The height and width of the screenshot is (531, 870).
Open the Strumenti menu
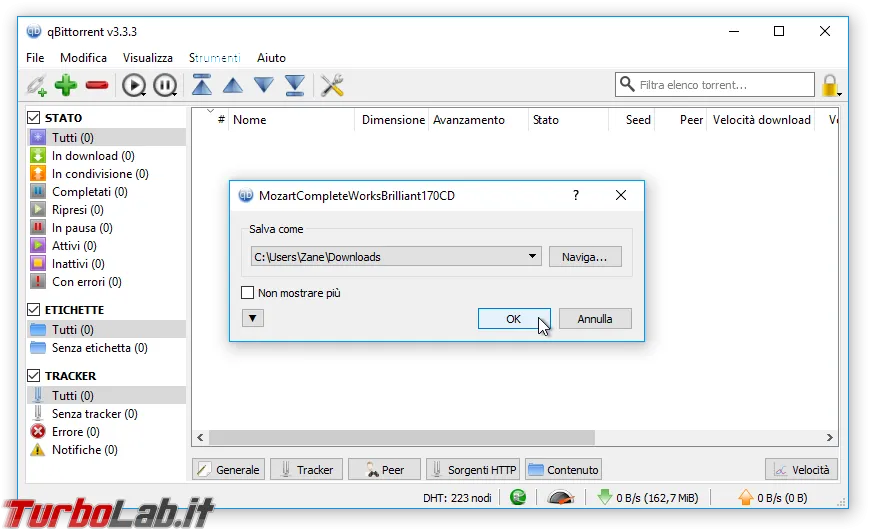click(215, 58)
